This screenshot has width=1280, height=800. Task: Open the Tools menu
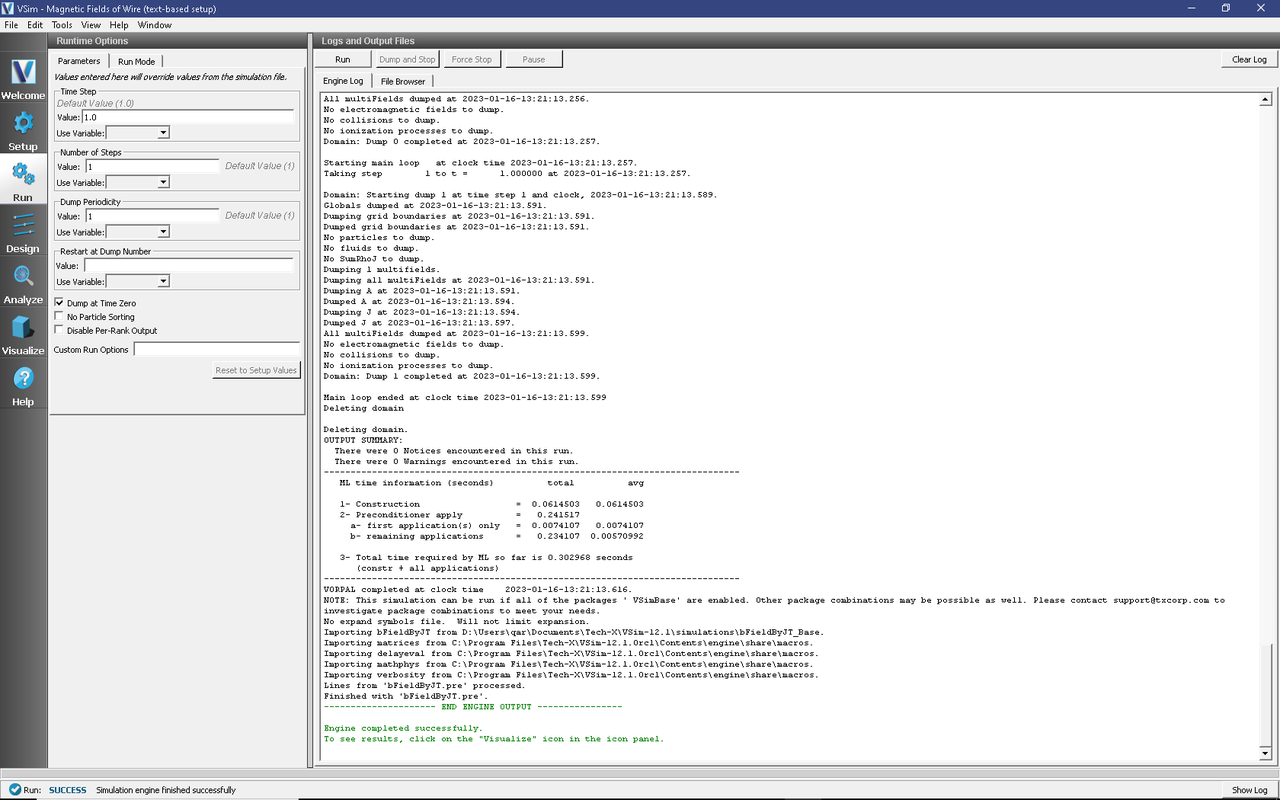point(62,24)
